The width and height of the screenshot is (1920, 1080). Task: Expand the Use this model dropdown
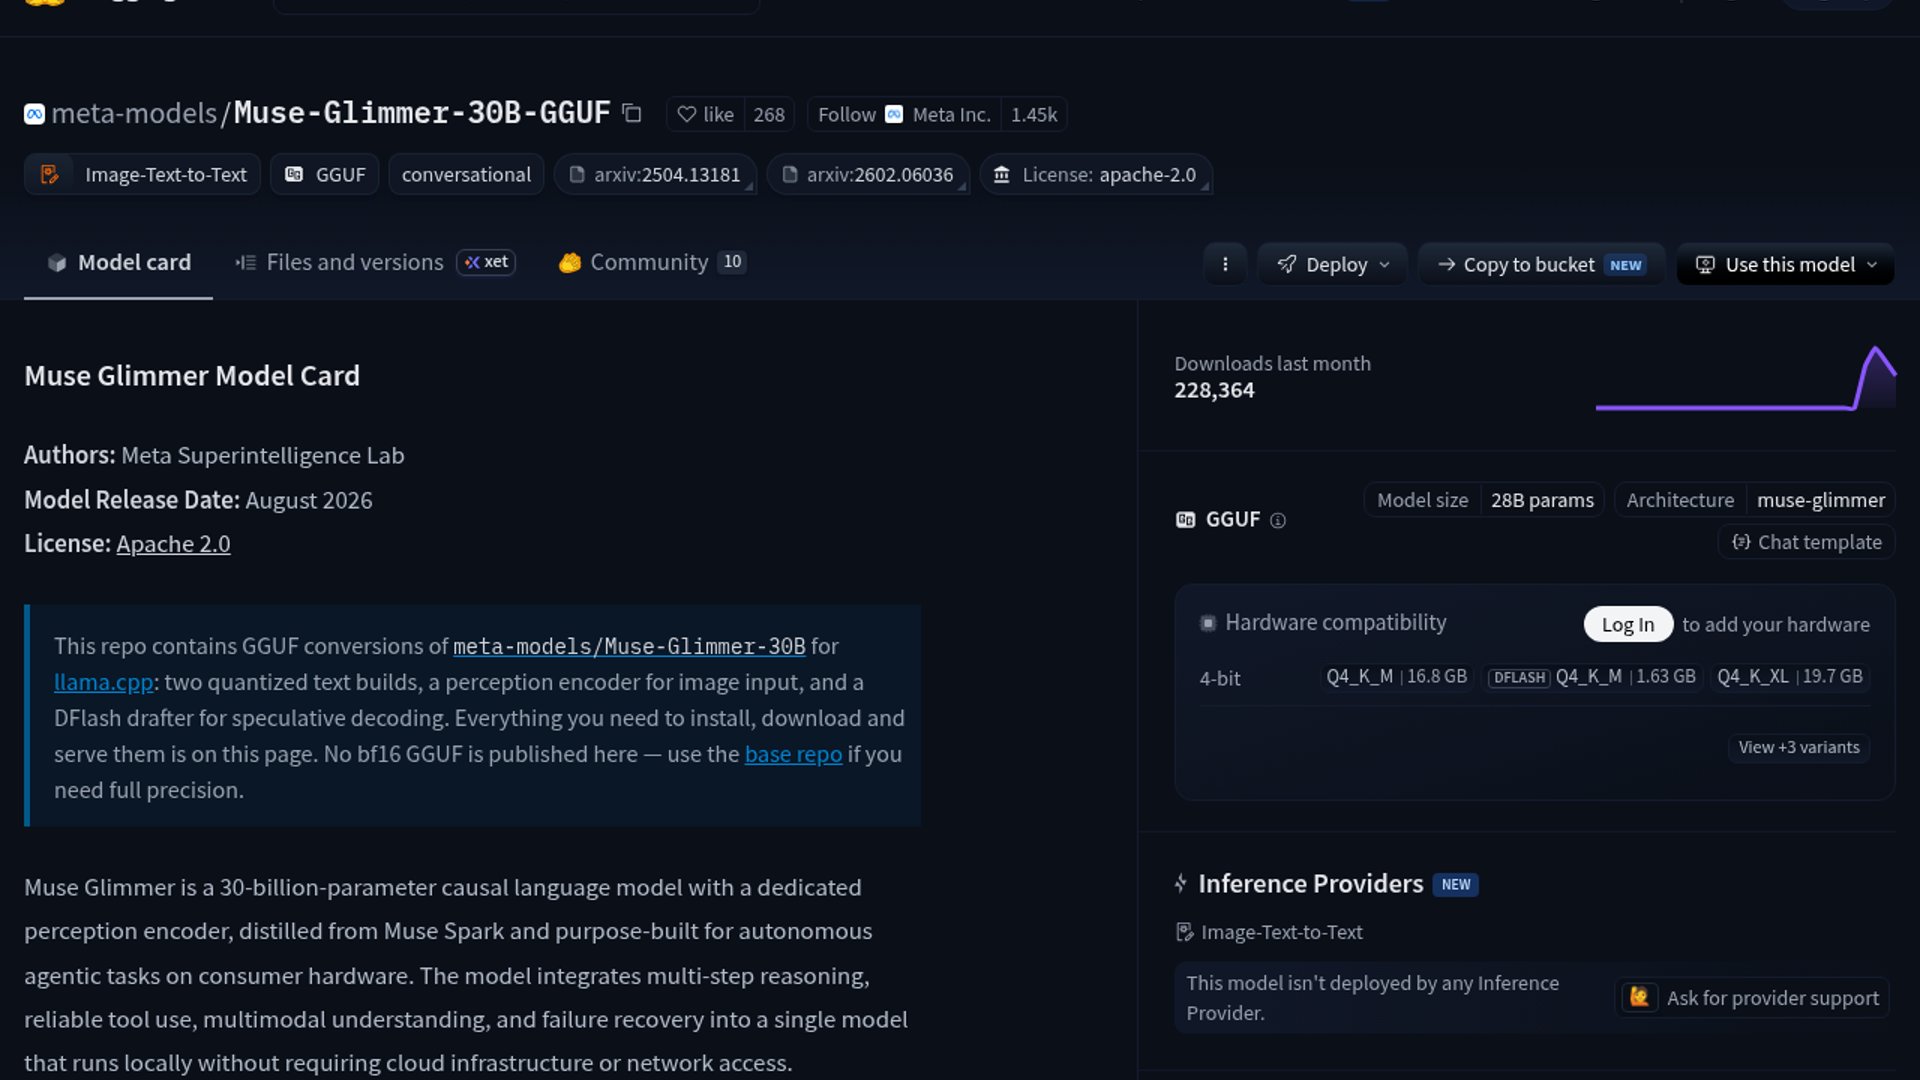pos(1786,264)
